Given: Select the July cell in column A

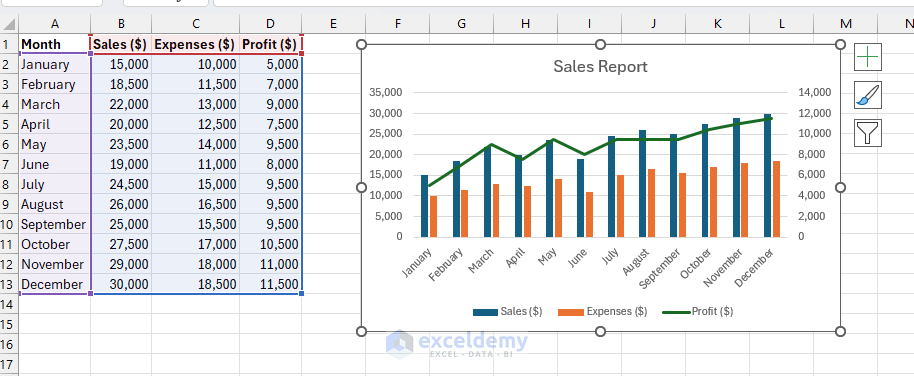Looking at the screenshot, I should point(55,184).
